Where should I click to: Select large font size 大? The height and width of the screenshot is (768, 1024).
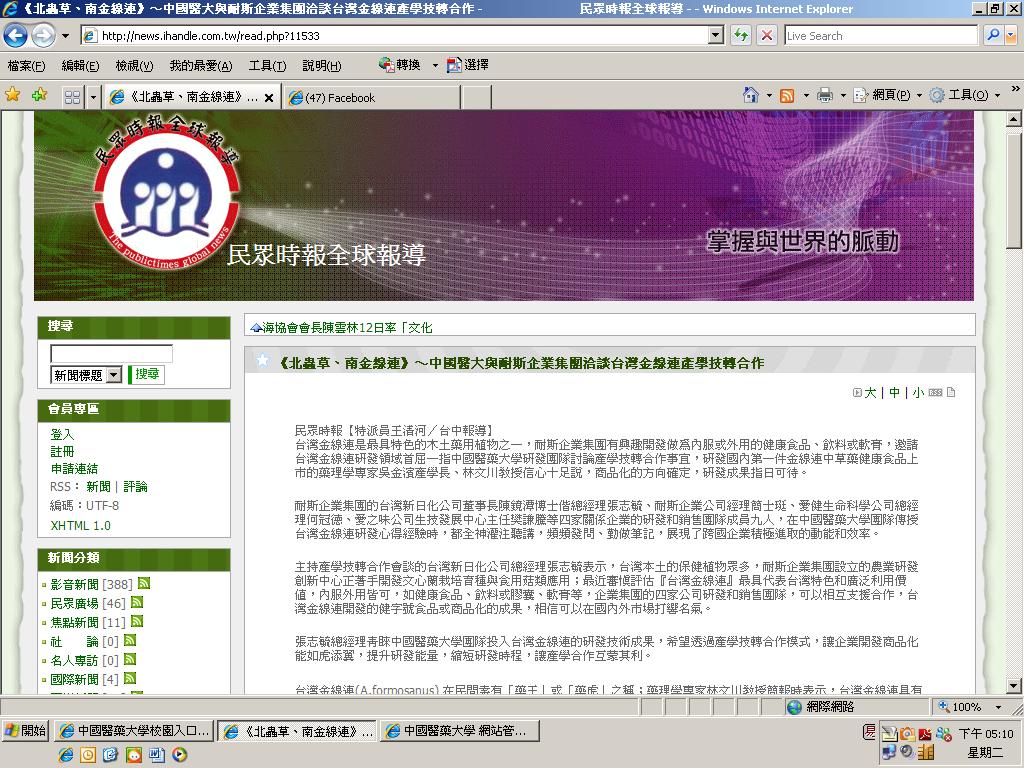tap(870, 392)
